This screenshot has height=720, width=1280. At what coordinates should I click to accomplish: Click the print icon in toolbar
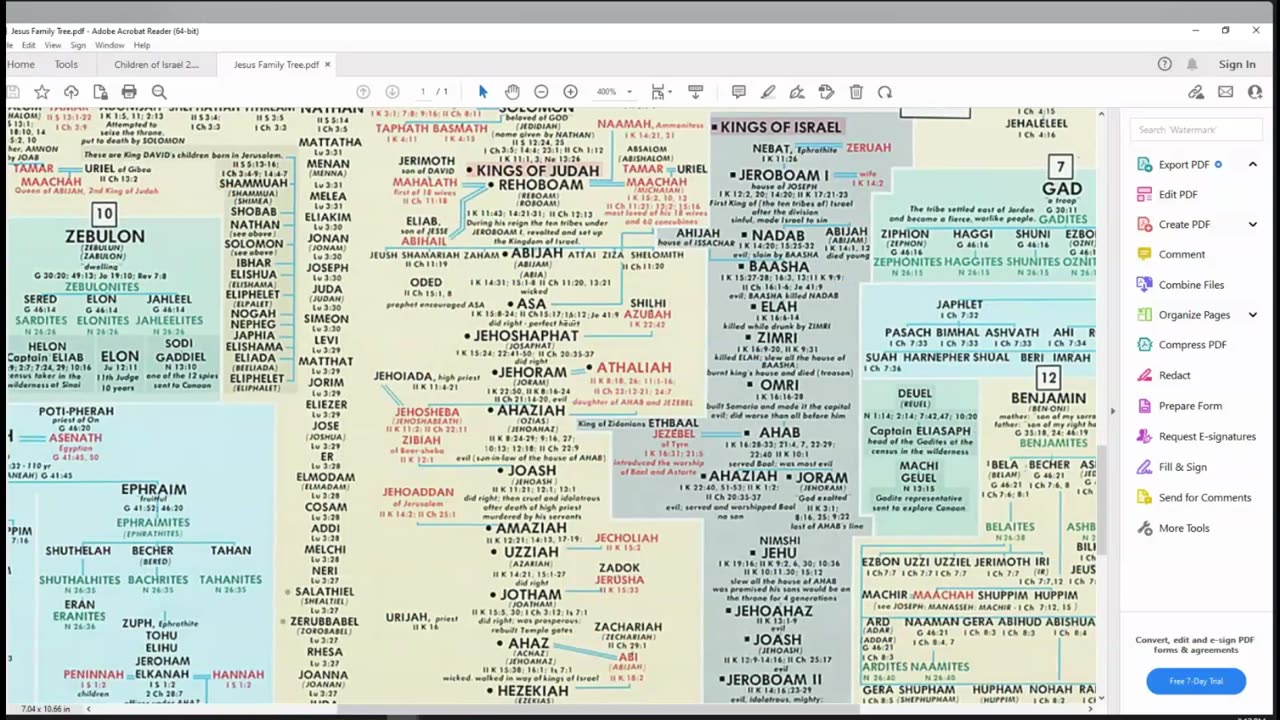129,92
